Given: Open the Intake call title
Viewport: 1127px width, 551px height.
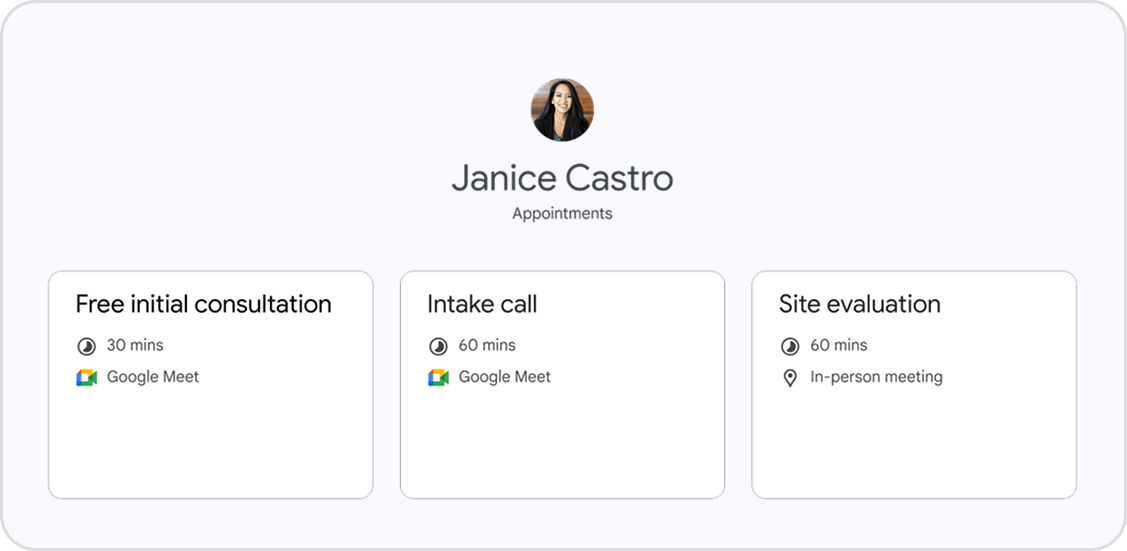Looking at the screenshot, I should 482,304.
